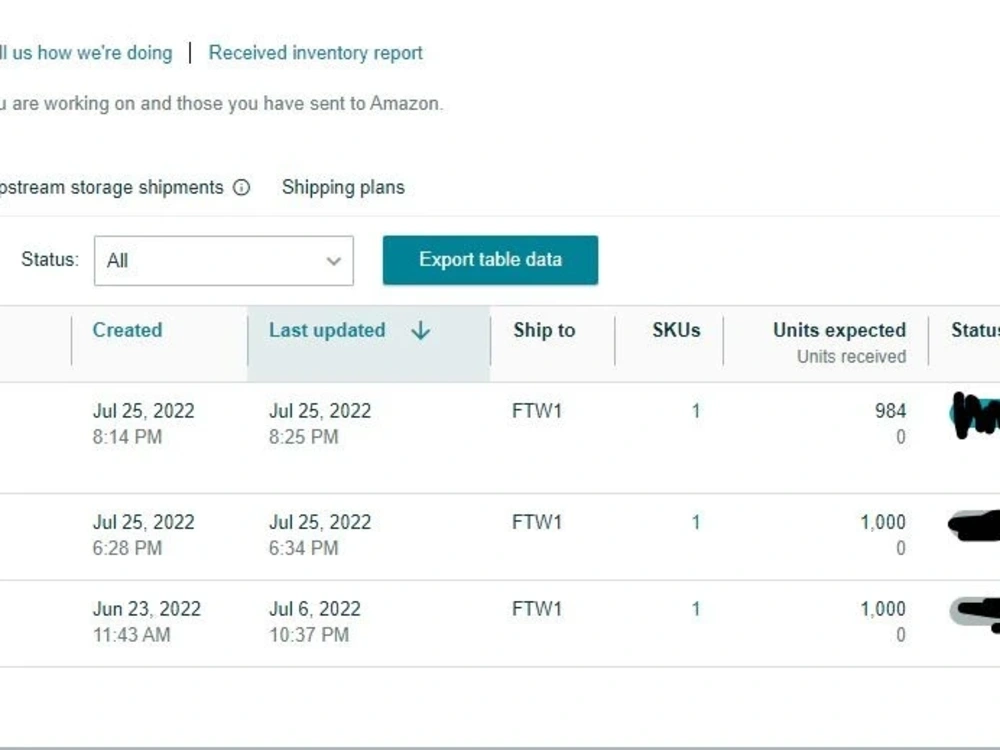Click FTW1 in the Jun 23 shipment row

[537, 609]
